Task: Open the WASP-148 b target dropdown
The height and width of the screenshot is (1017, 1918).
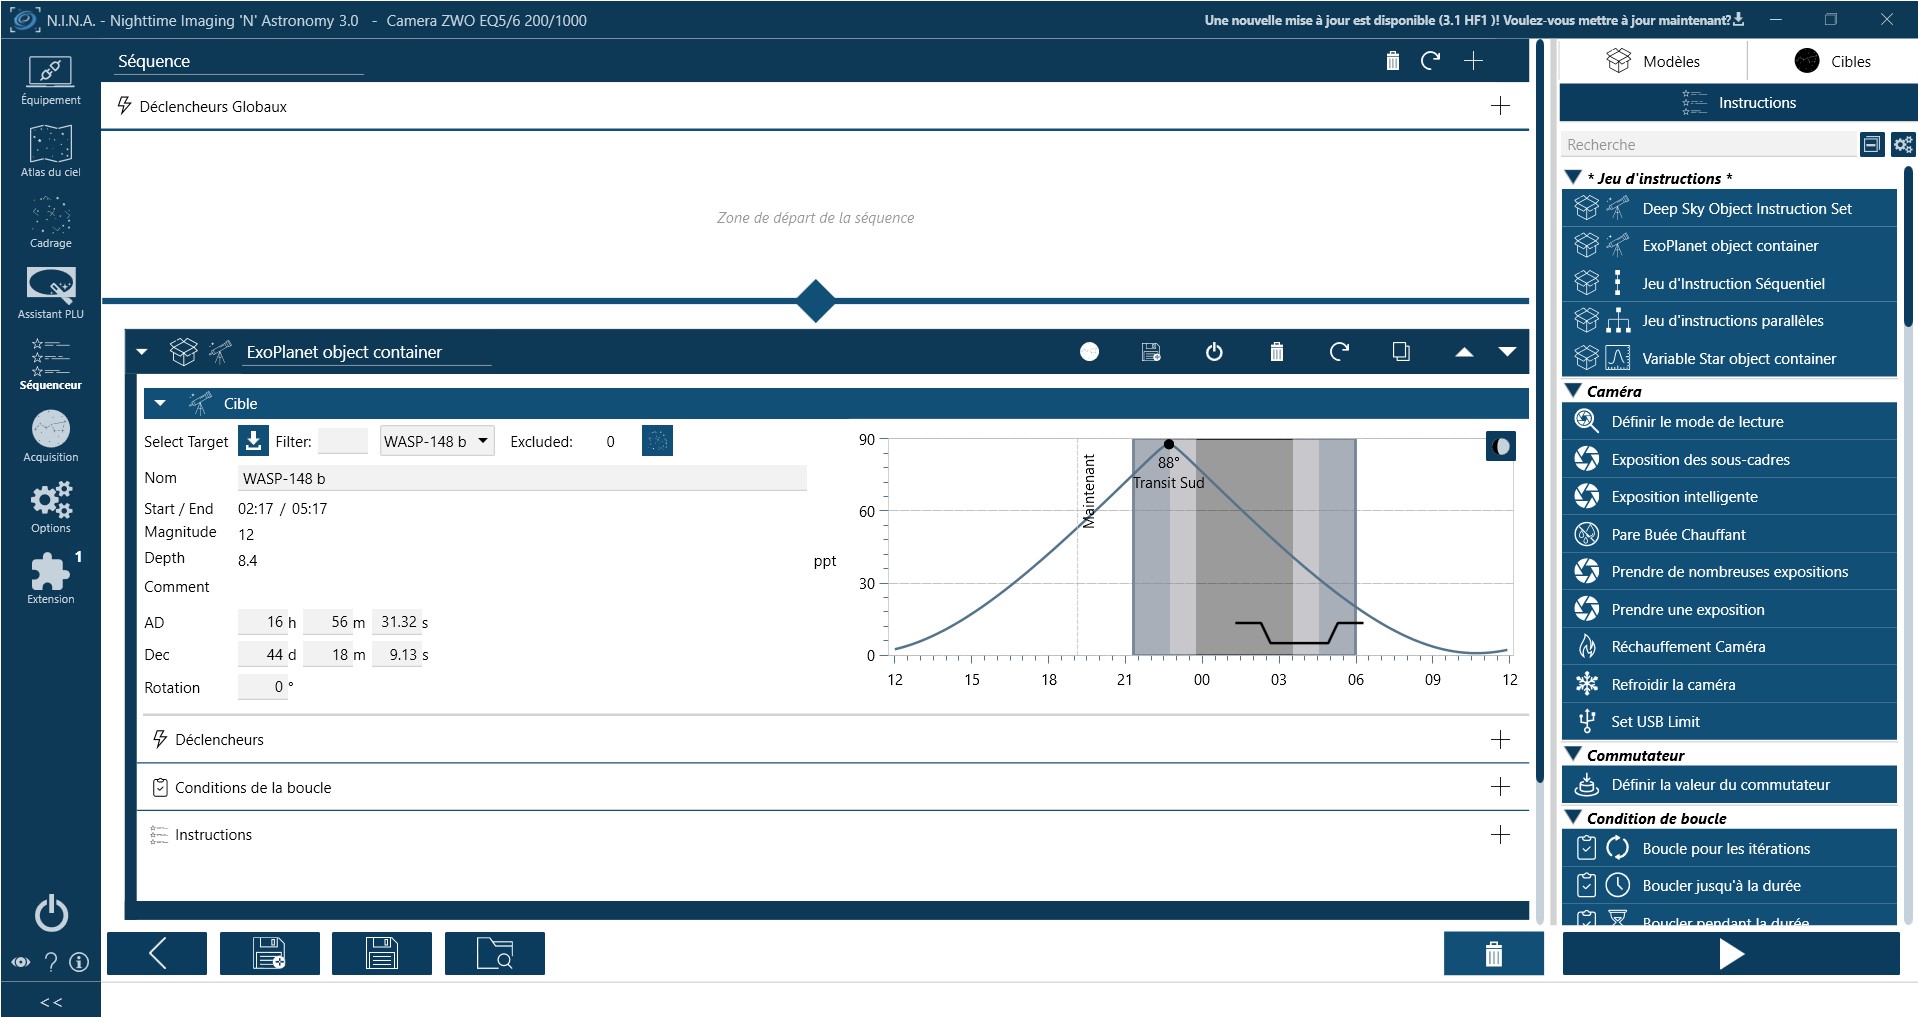Action: point(437,441)
